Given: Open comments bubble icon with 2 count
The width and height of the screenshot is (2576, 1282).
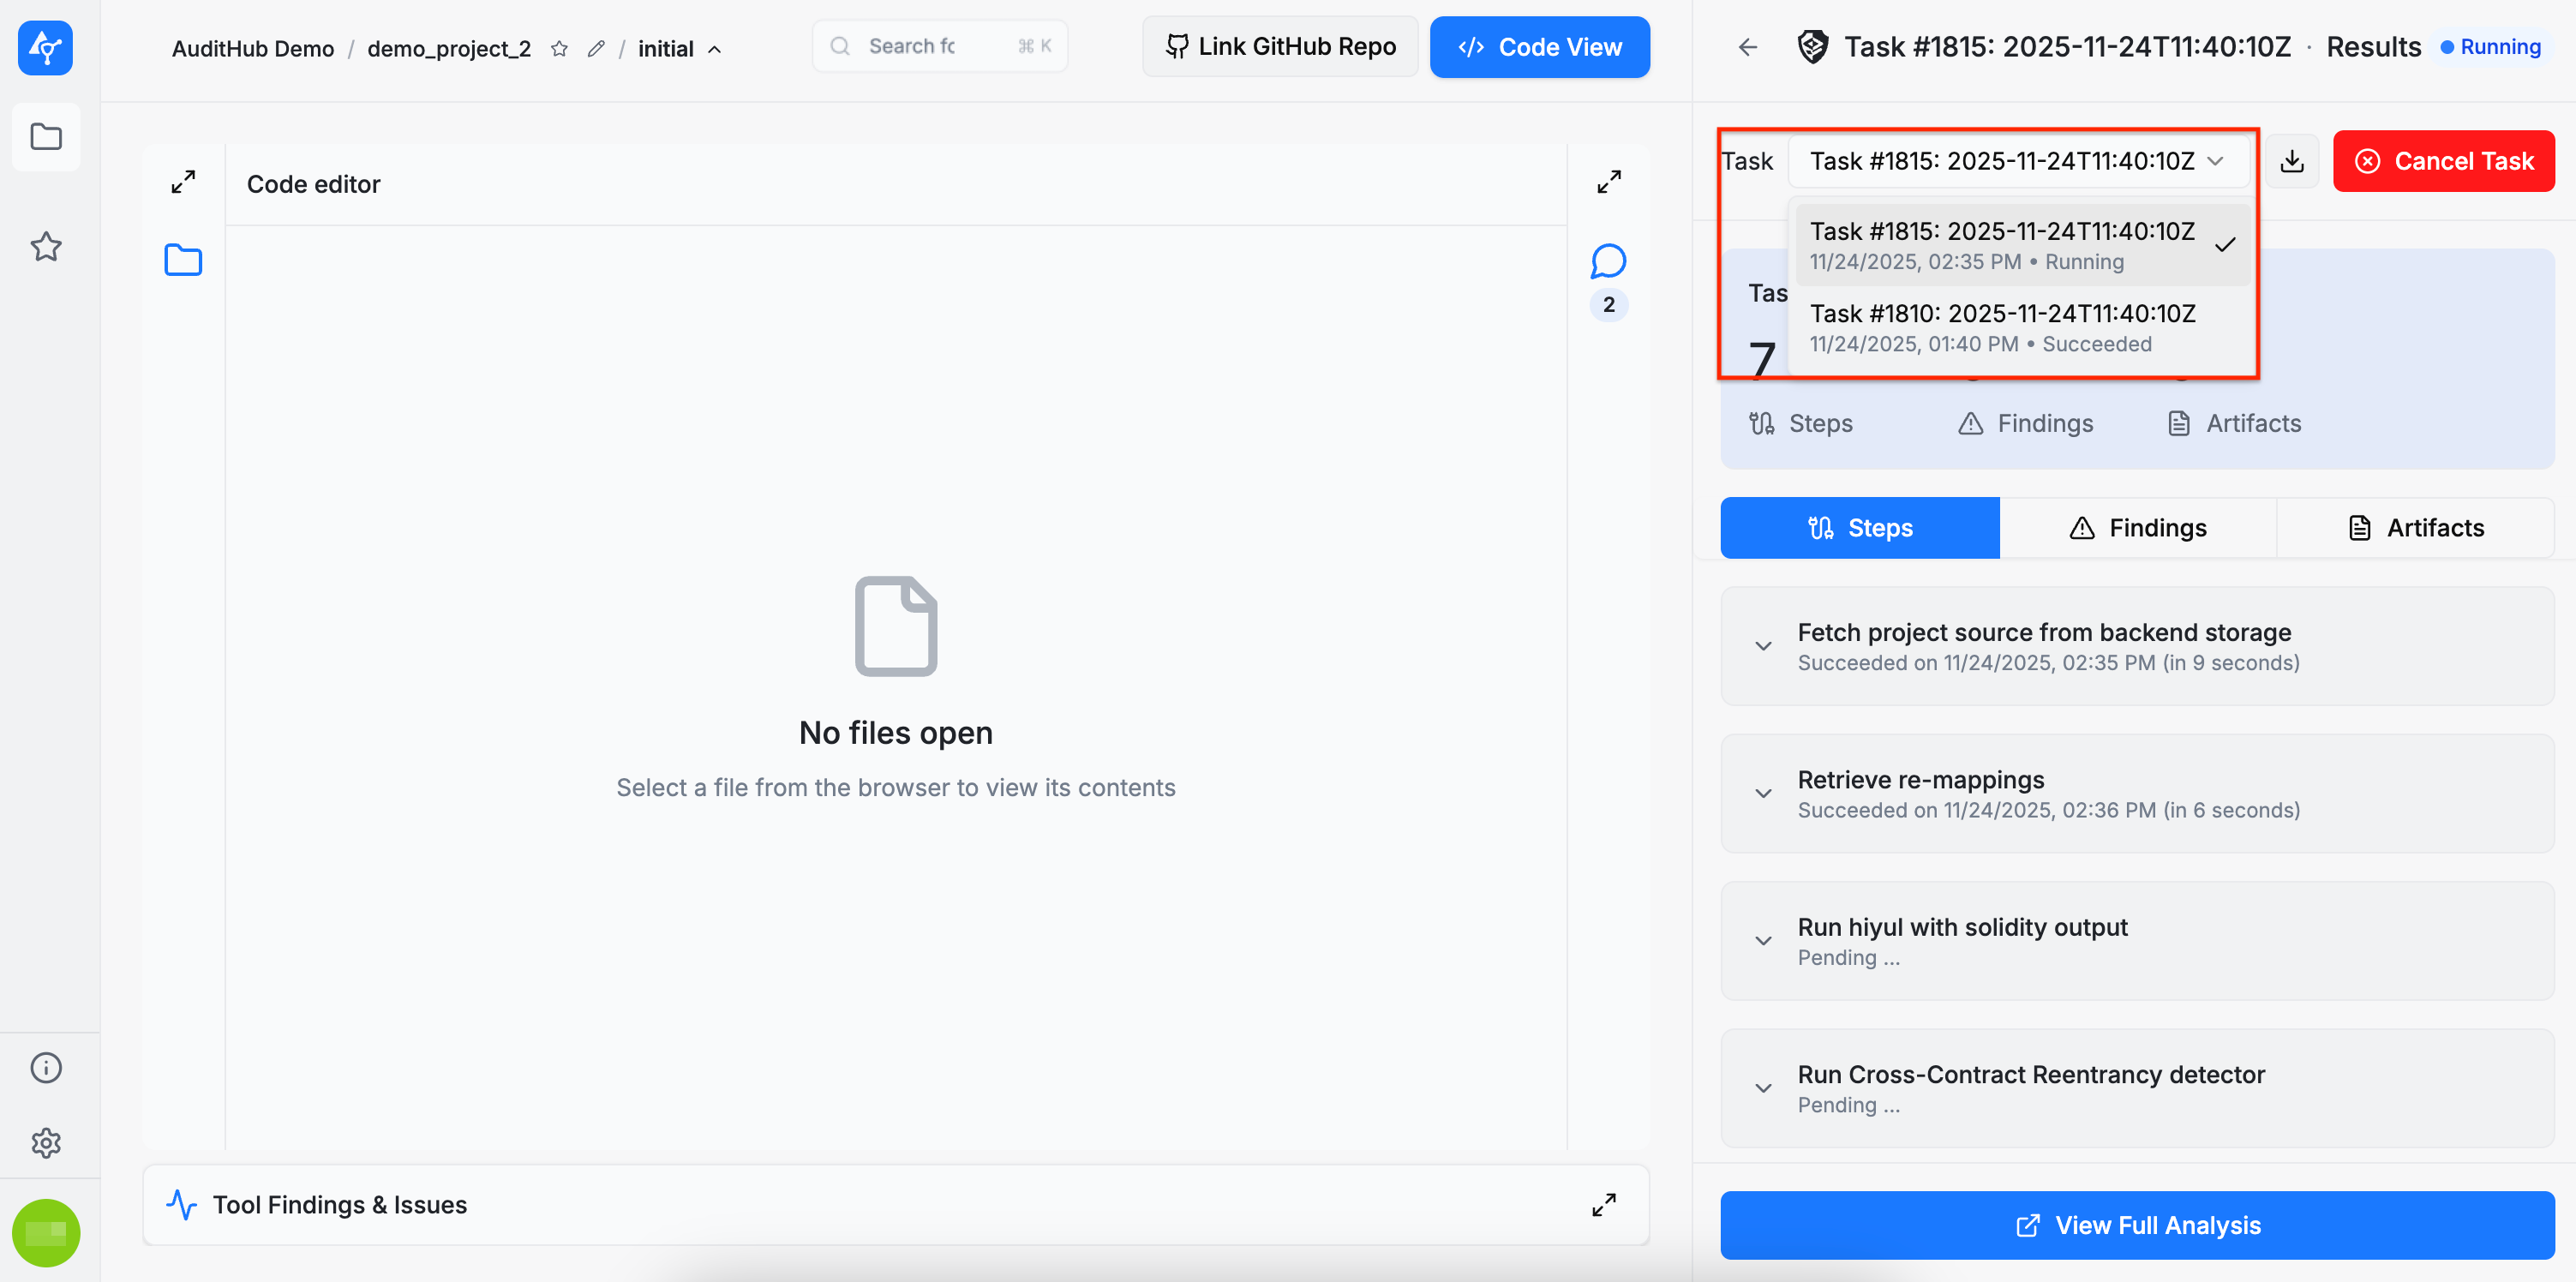Looking at the screenshot, I should (1608, 262).
